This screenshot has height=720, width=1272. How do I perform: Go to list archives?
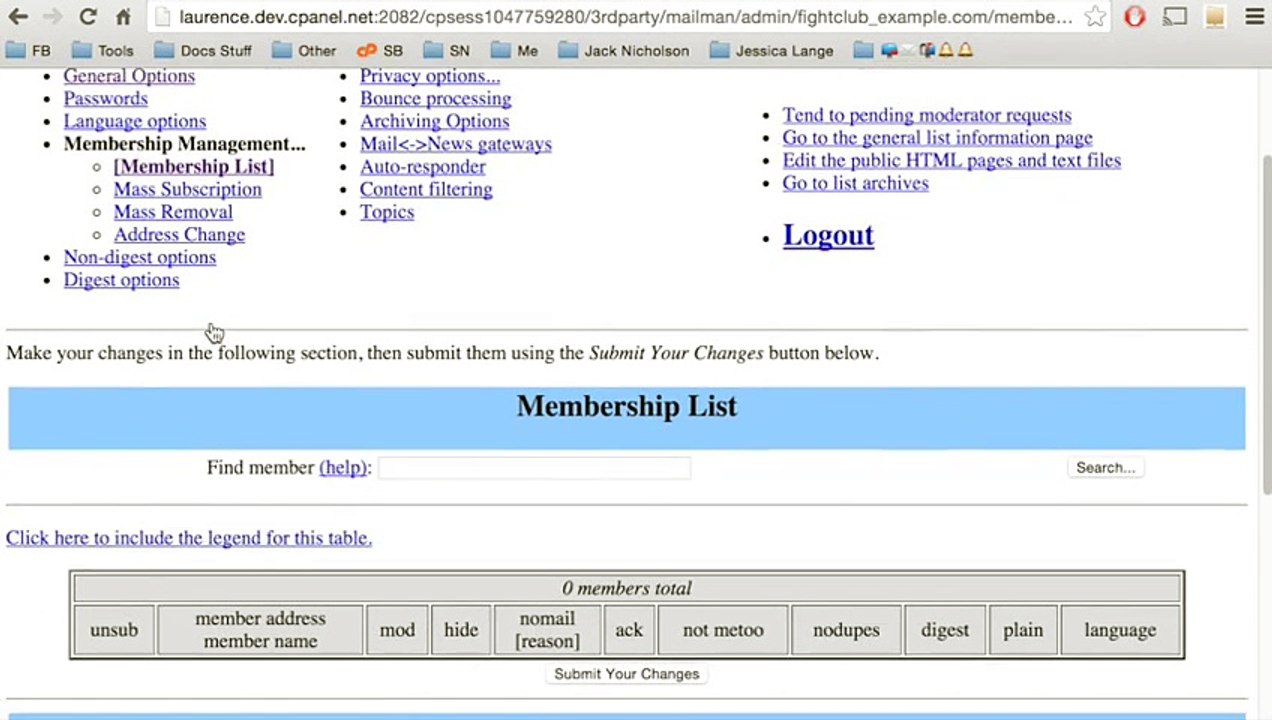pyautogui.click(x=855, y=183)
